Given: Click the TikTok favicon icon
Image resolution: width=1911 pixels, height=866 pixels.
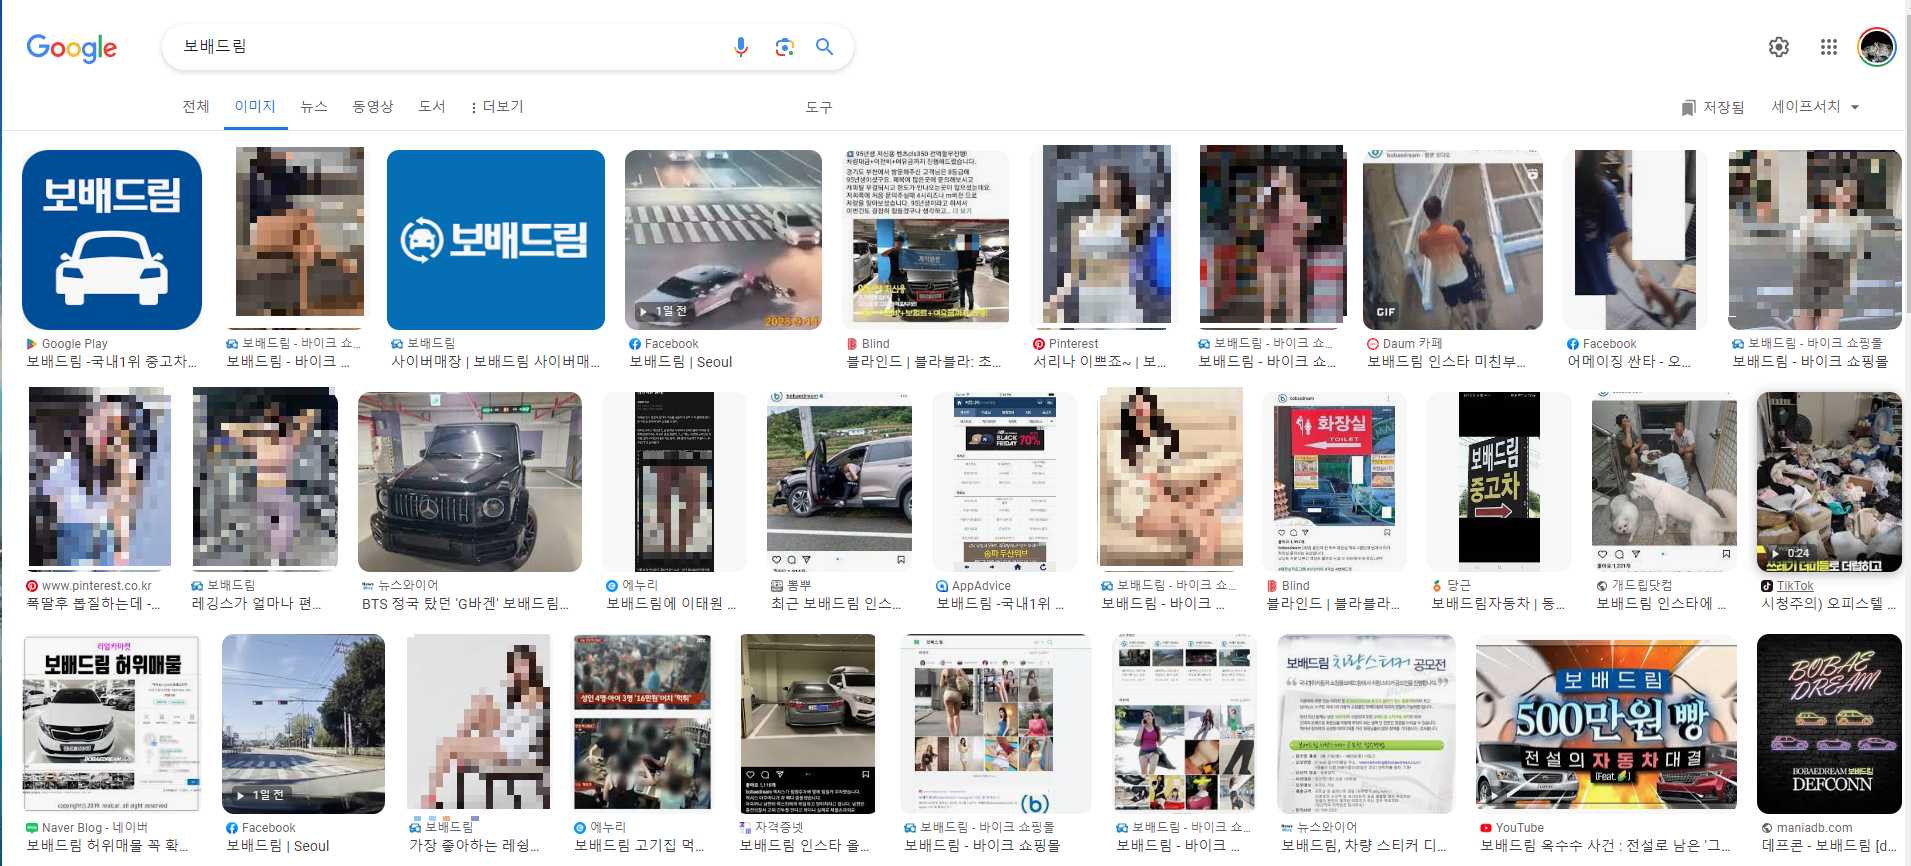Looking at the screenshot, I should [x=1767, y=586].
